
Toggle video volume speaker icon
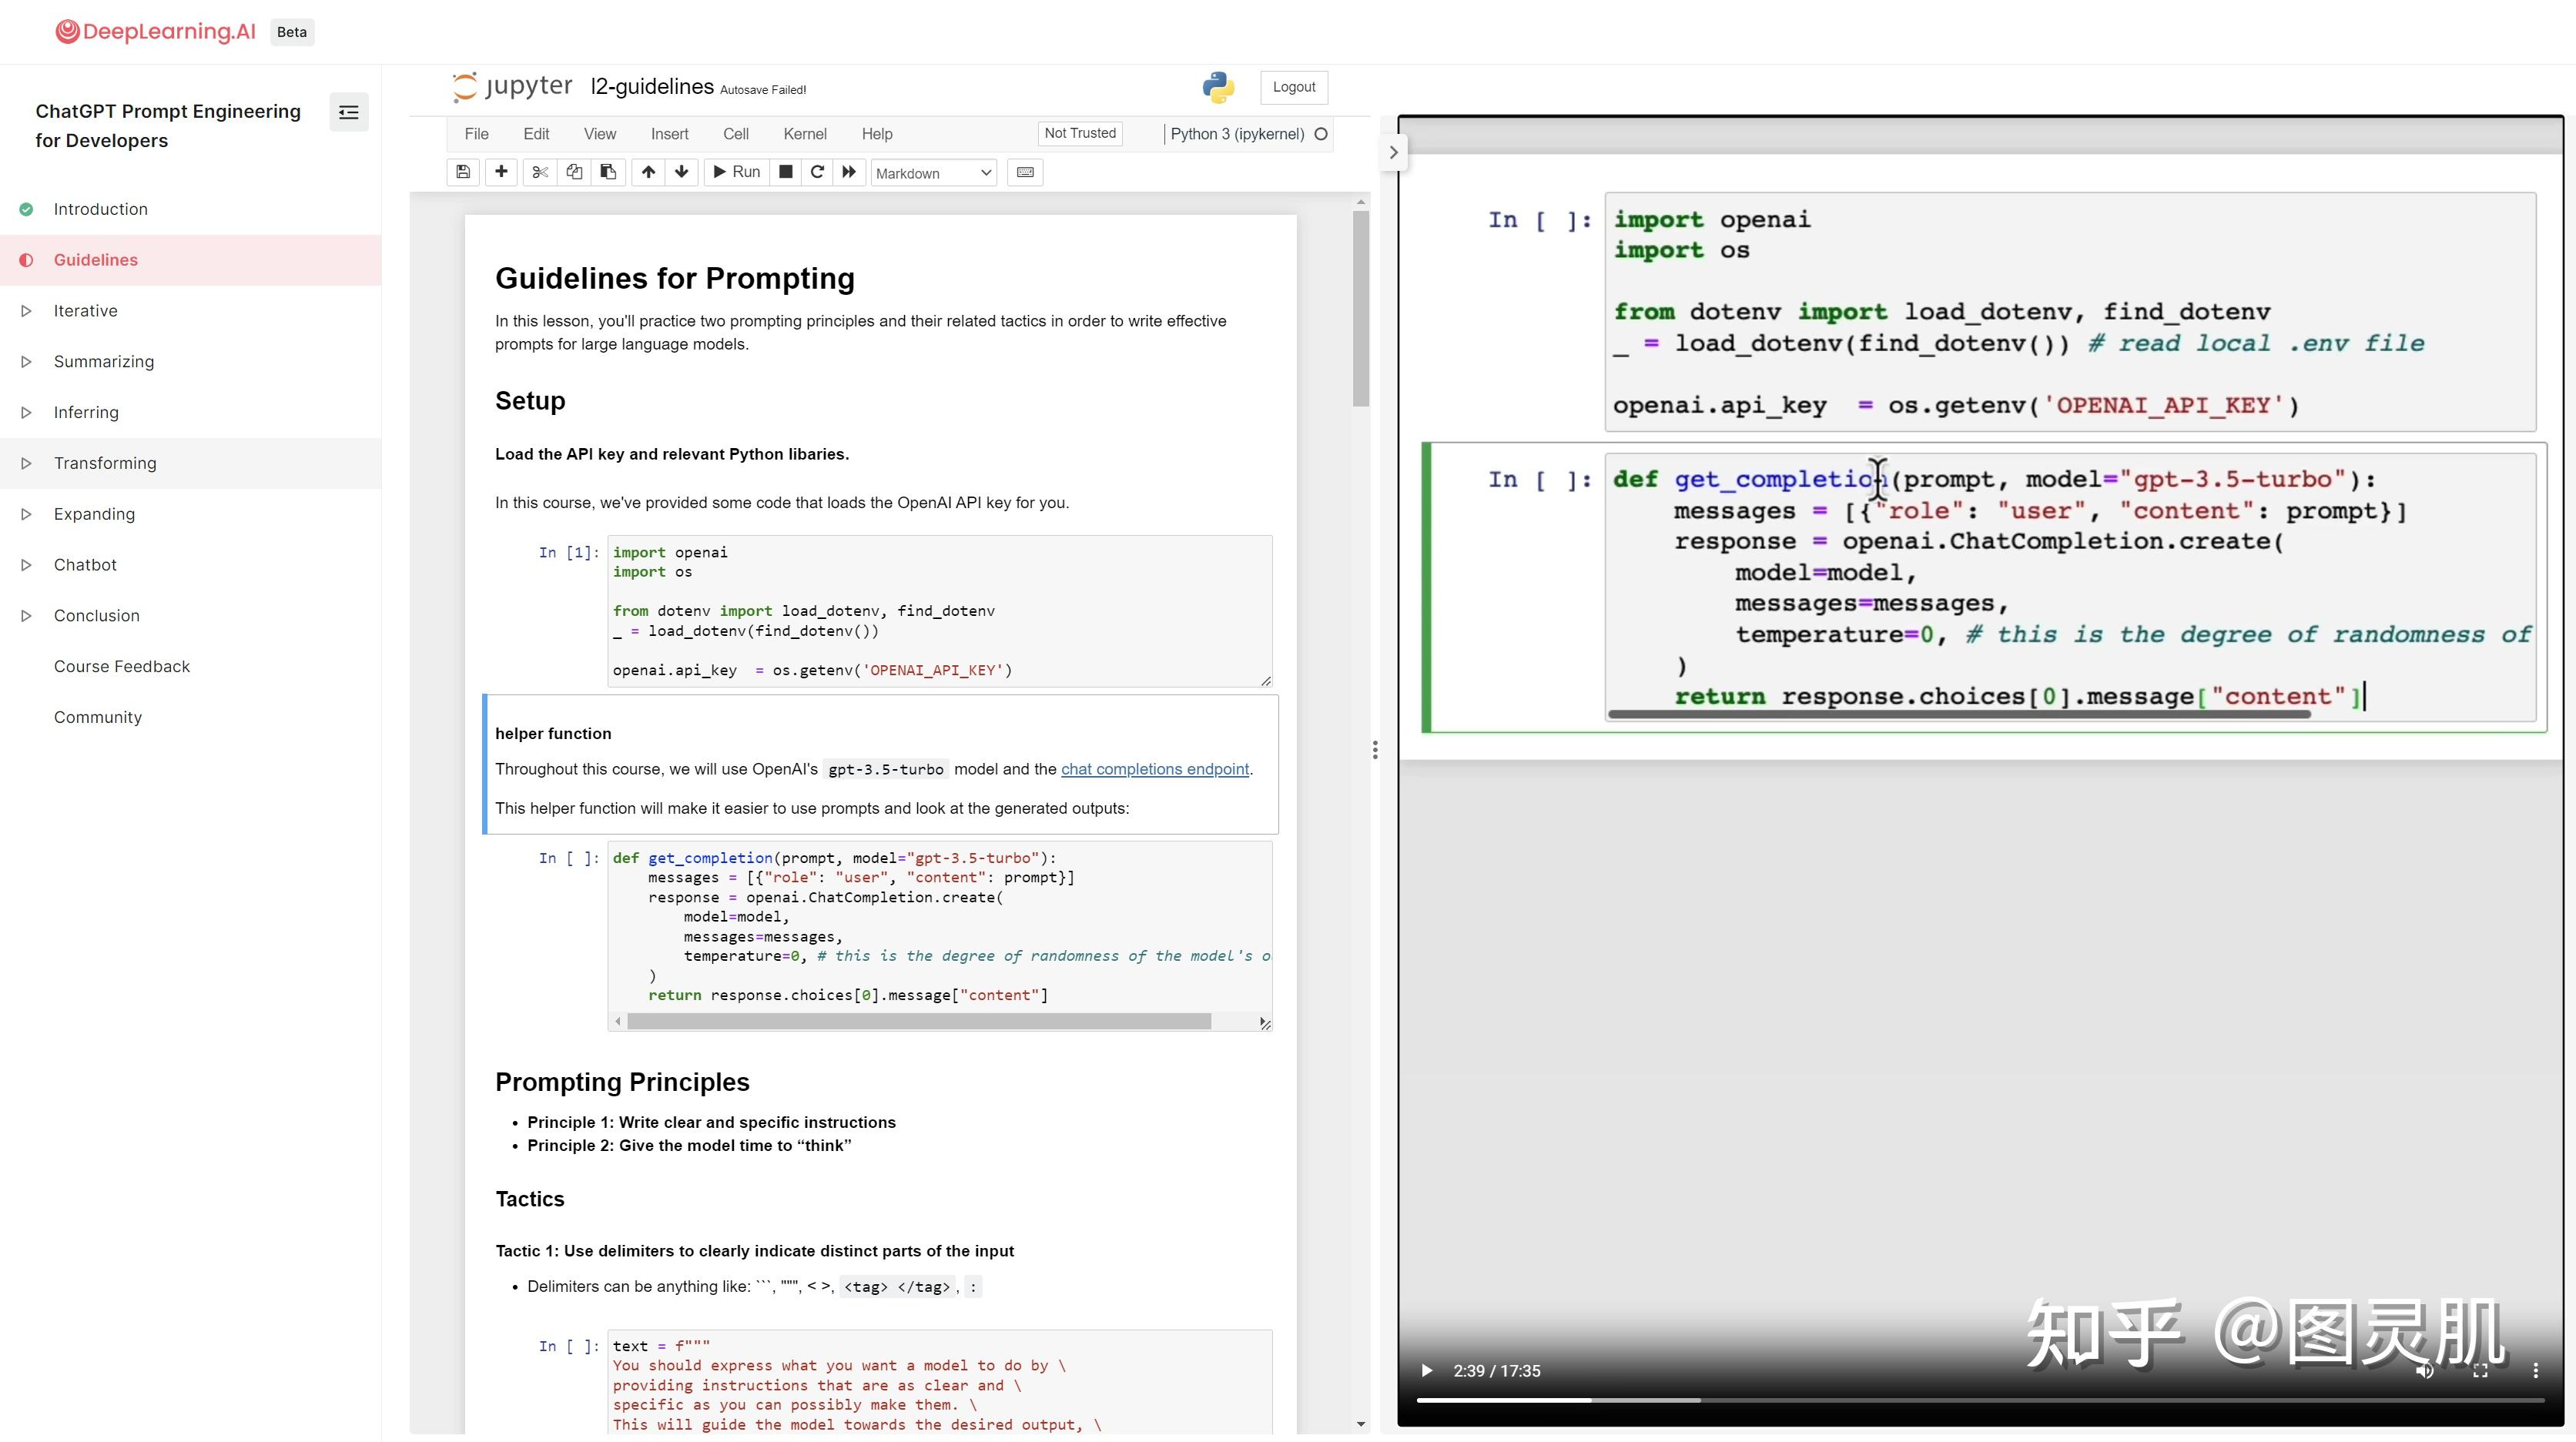(2424, 1370)
